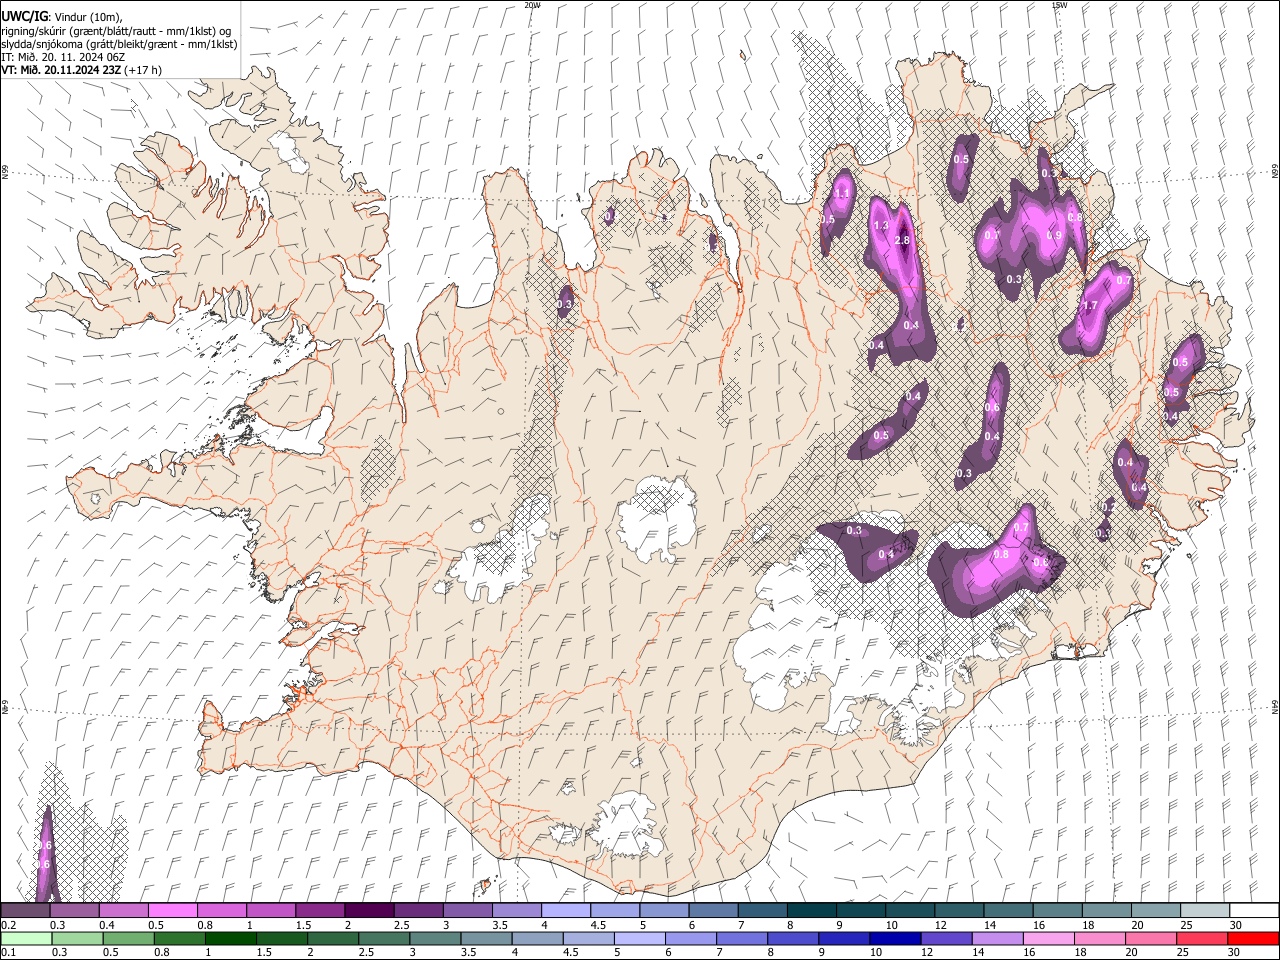Click the '1.1' snowfall value on the map

[x=842, y=194]
